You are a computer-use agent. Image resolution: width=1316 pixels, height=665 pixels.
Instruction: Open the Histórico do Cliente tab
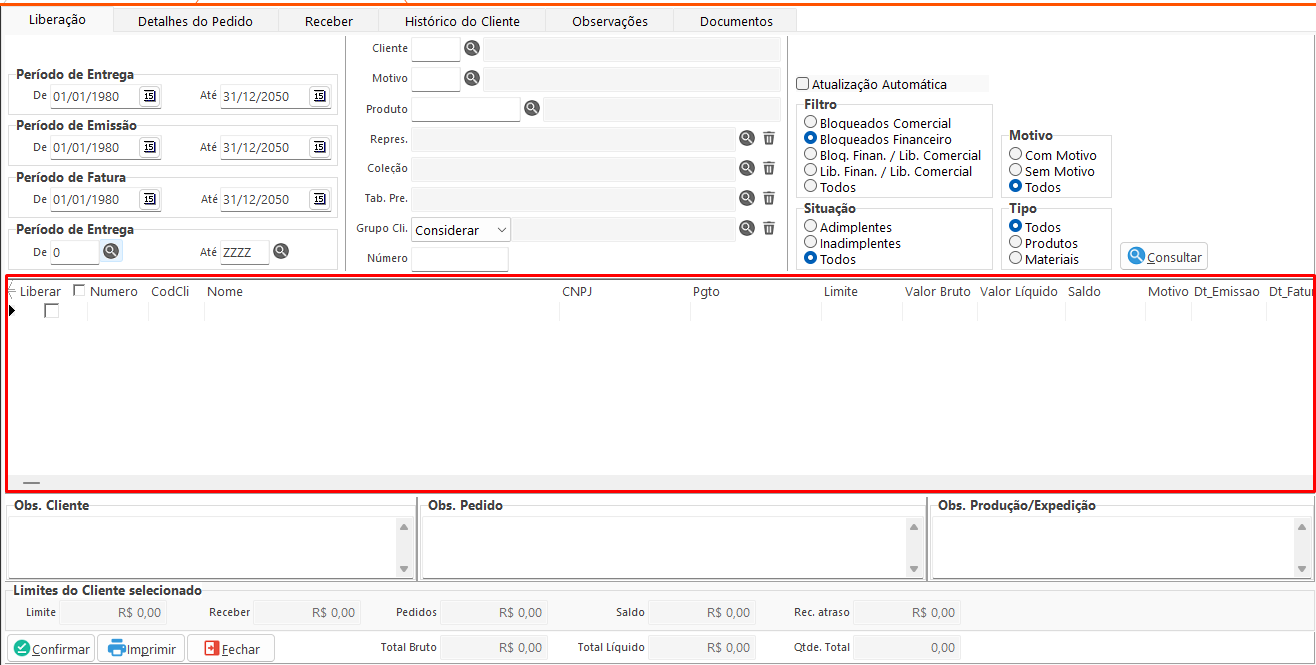[462, 21]
